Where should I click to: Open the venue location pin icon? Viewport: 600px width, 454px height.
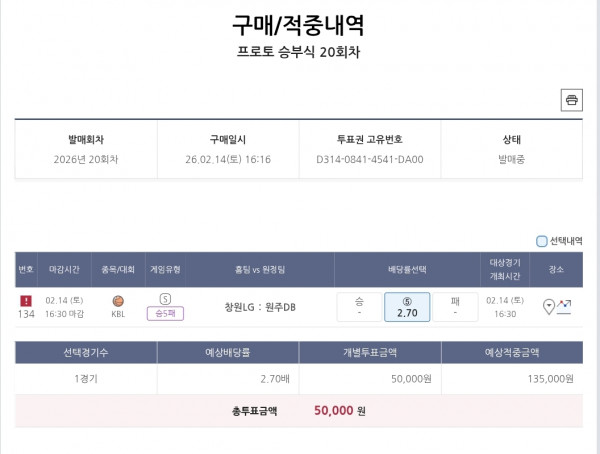(x=549, y=306)
